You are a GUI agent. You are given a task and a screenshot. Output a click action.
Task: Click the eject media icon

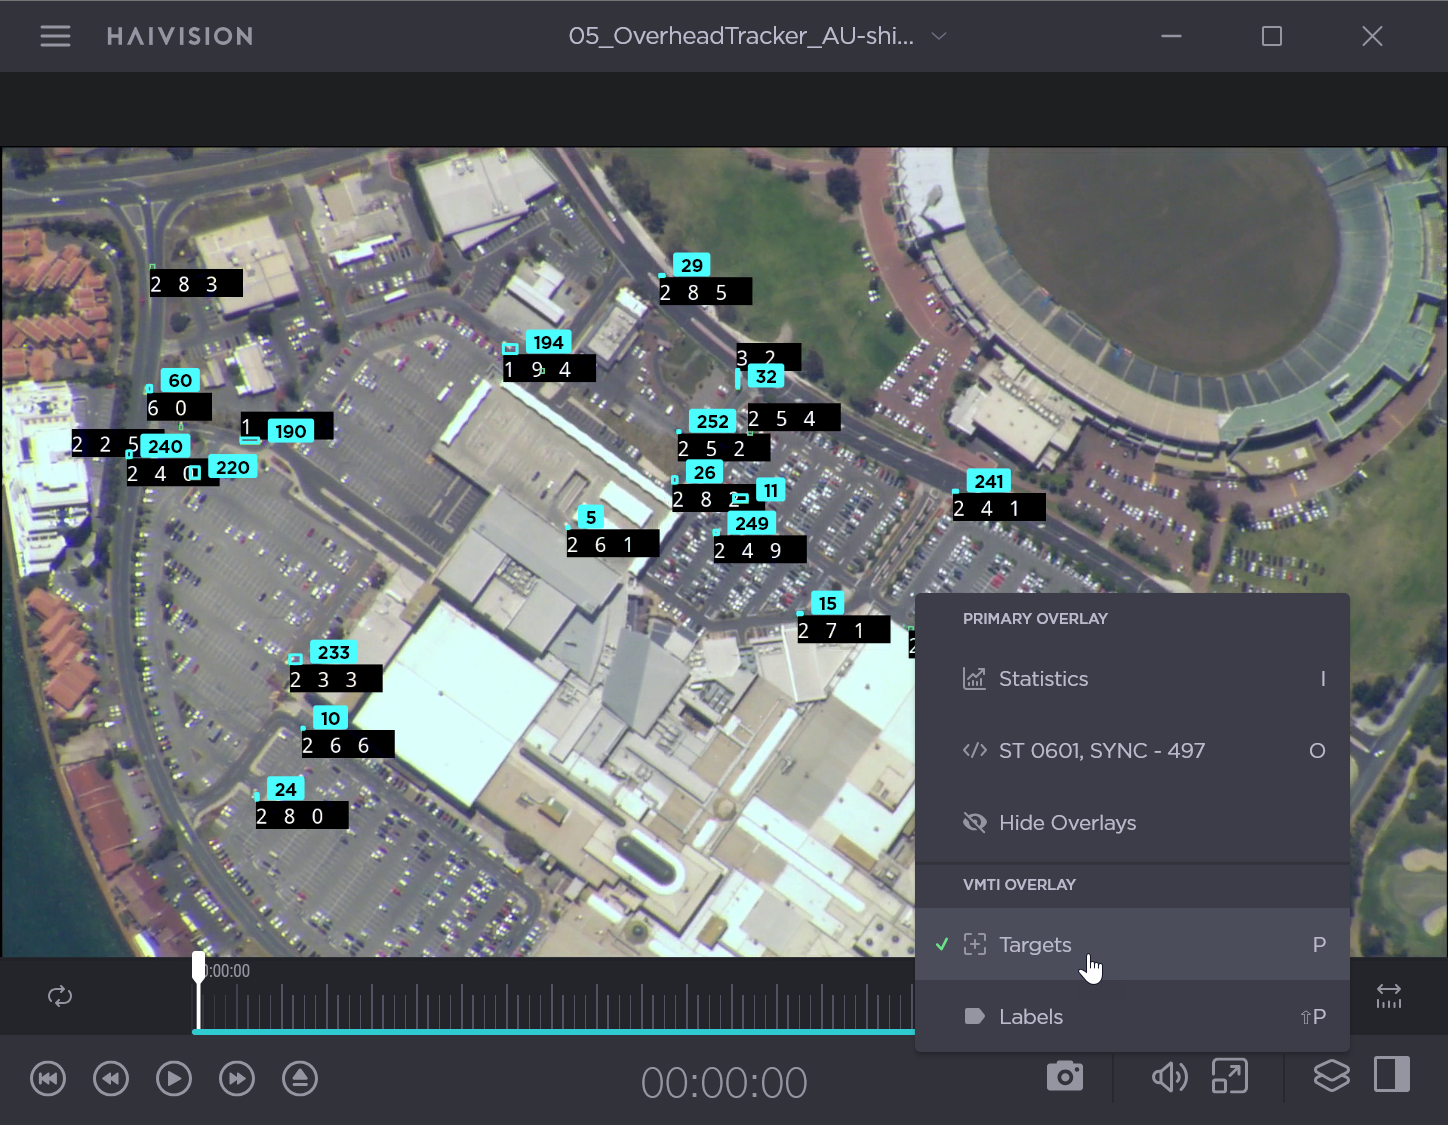point(300,1079)
